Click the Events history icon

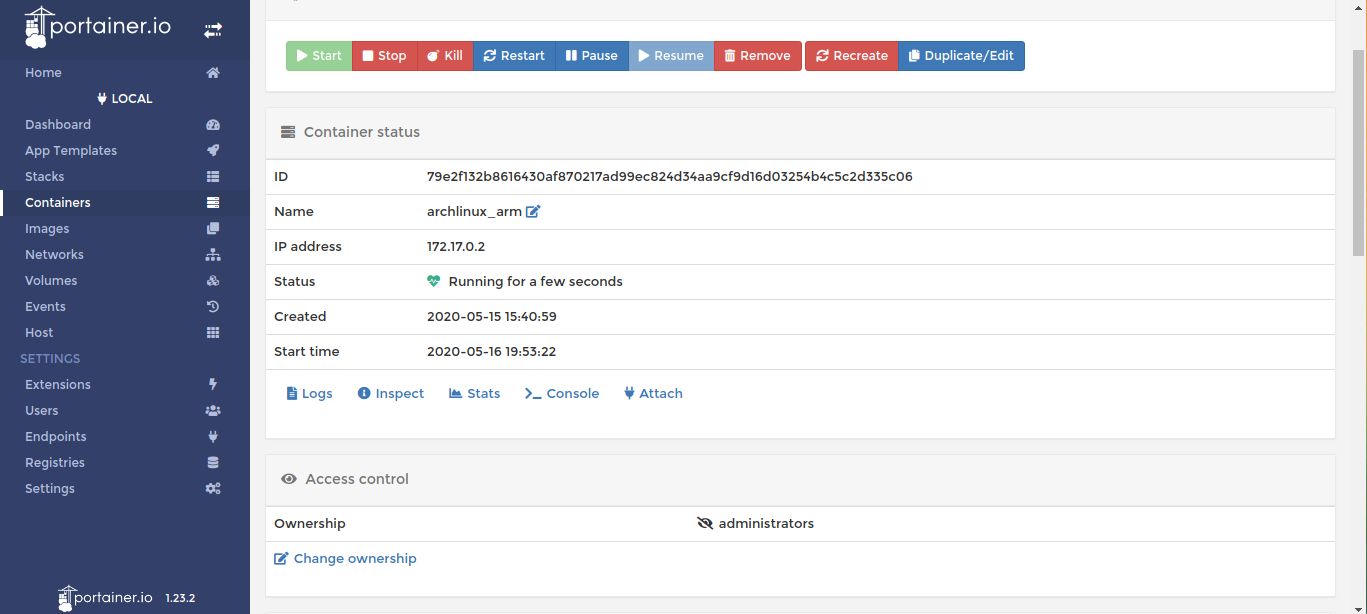212,307
